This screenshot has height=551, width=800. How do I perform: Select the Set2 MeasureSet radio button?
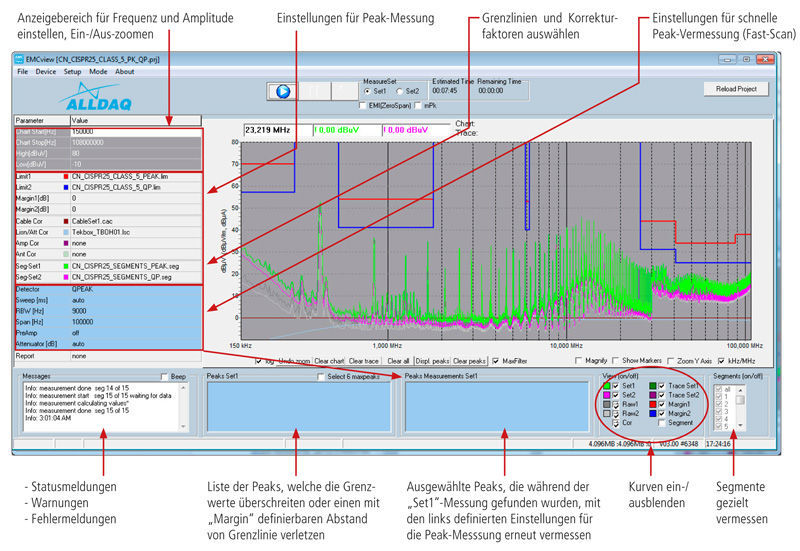click(401, 90)
